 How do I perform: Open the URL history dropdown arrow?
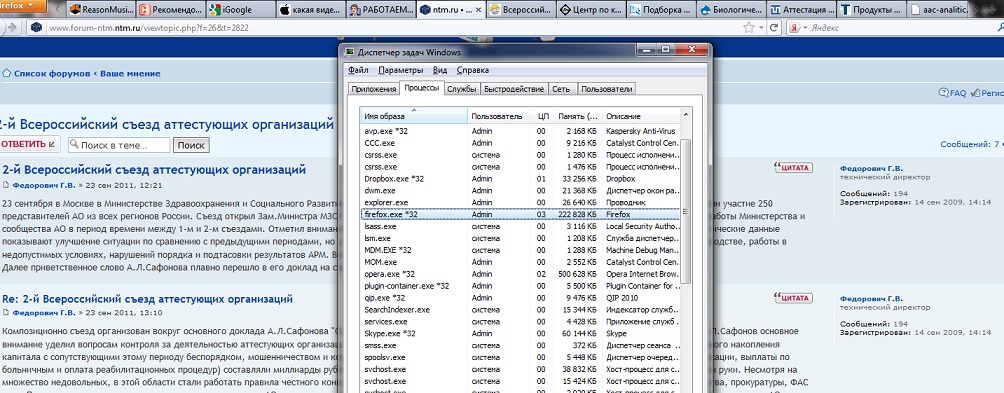761,28
